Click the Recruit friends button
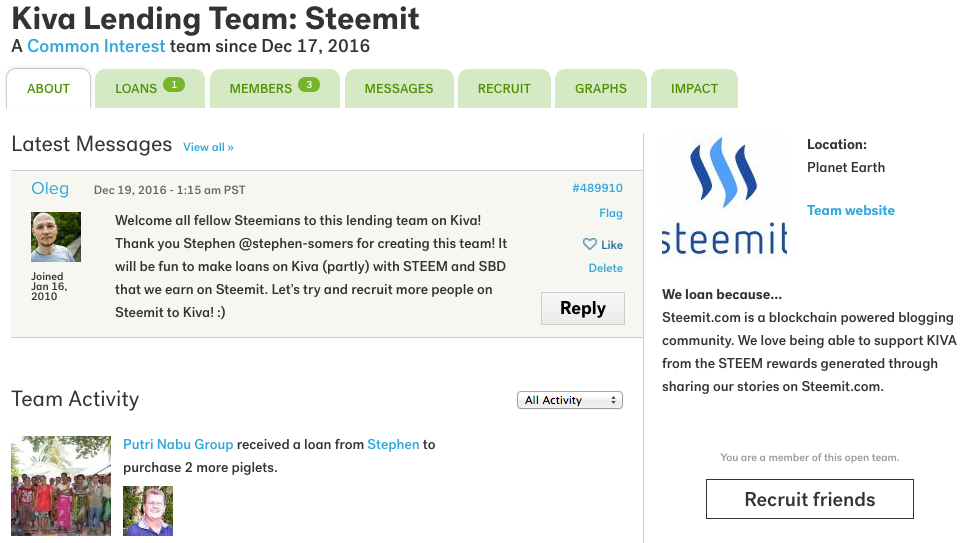 pos(810,499)
